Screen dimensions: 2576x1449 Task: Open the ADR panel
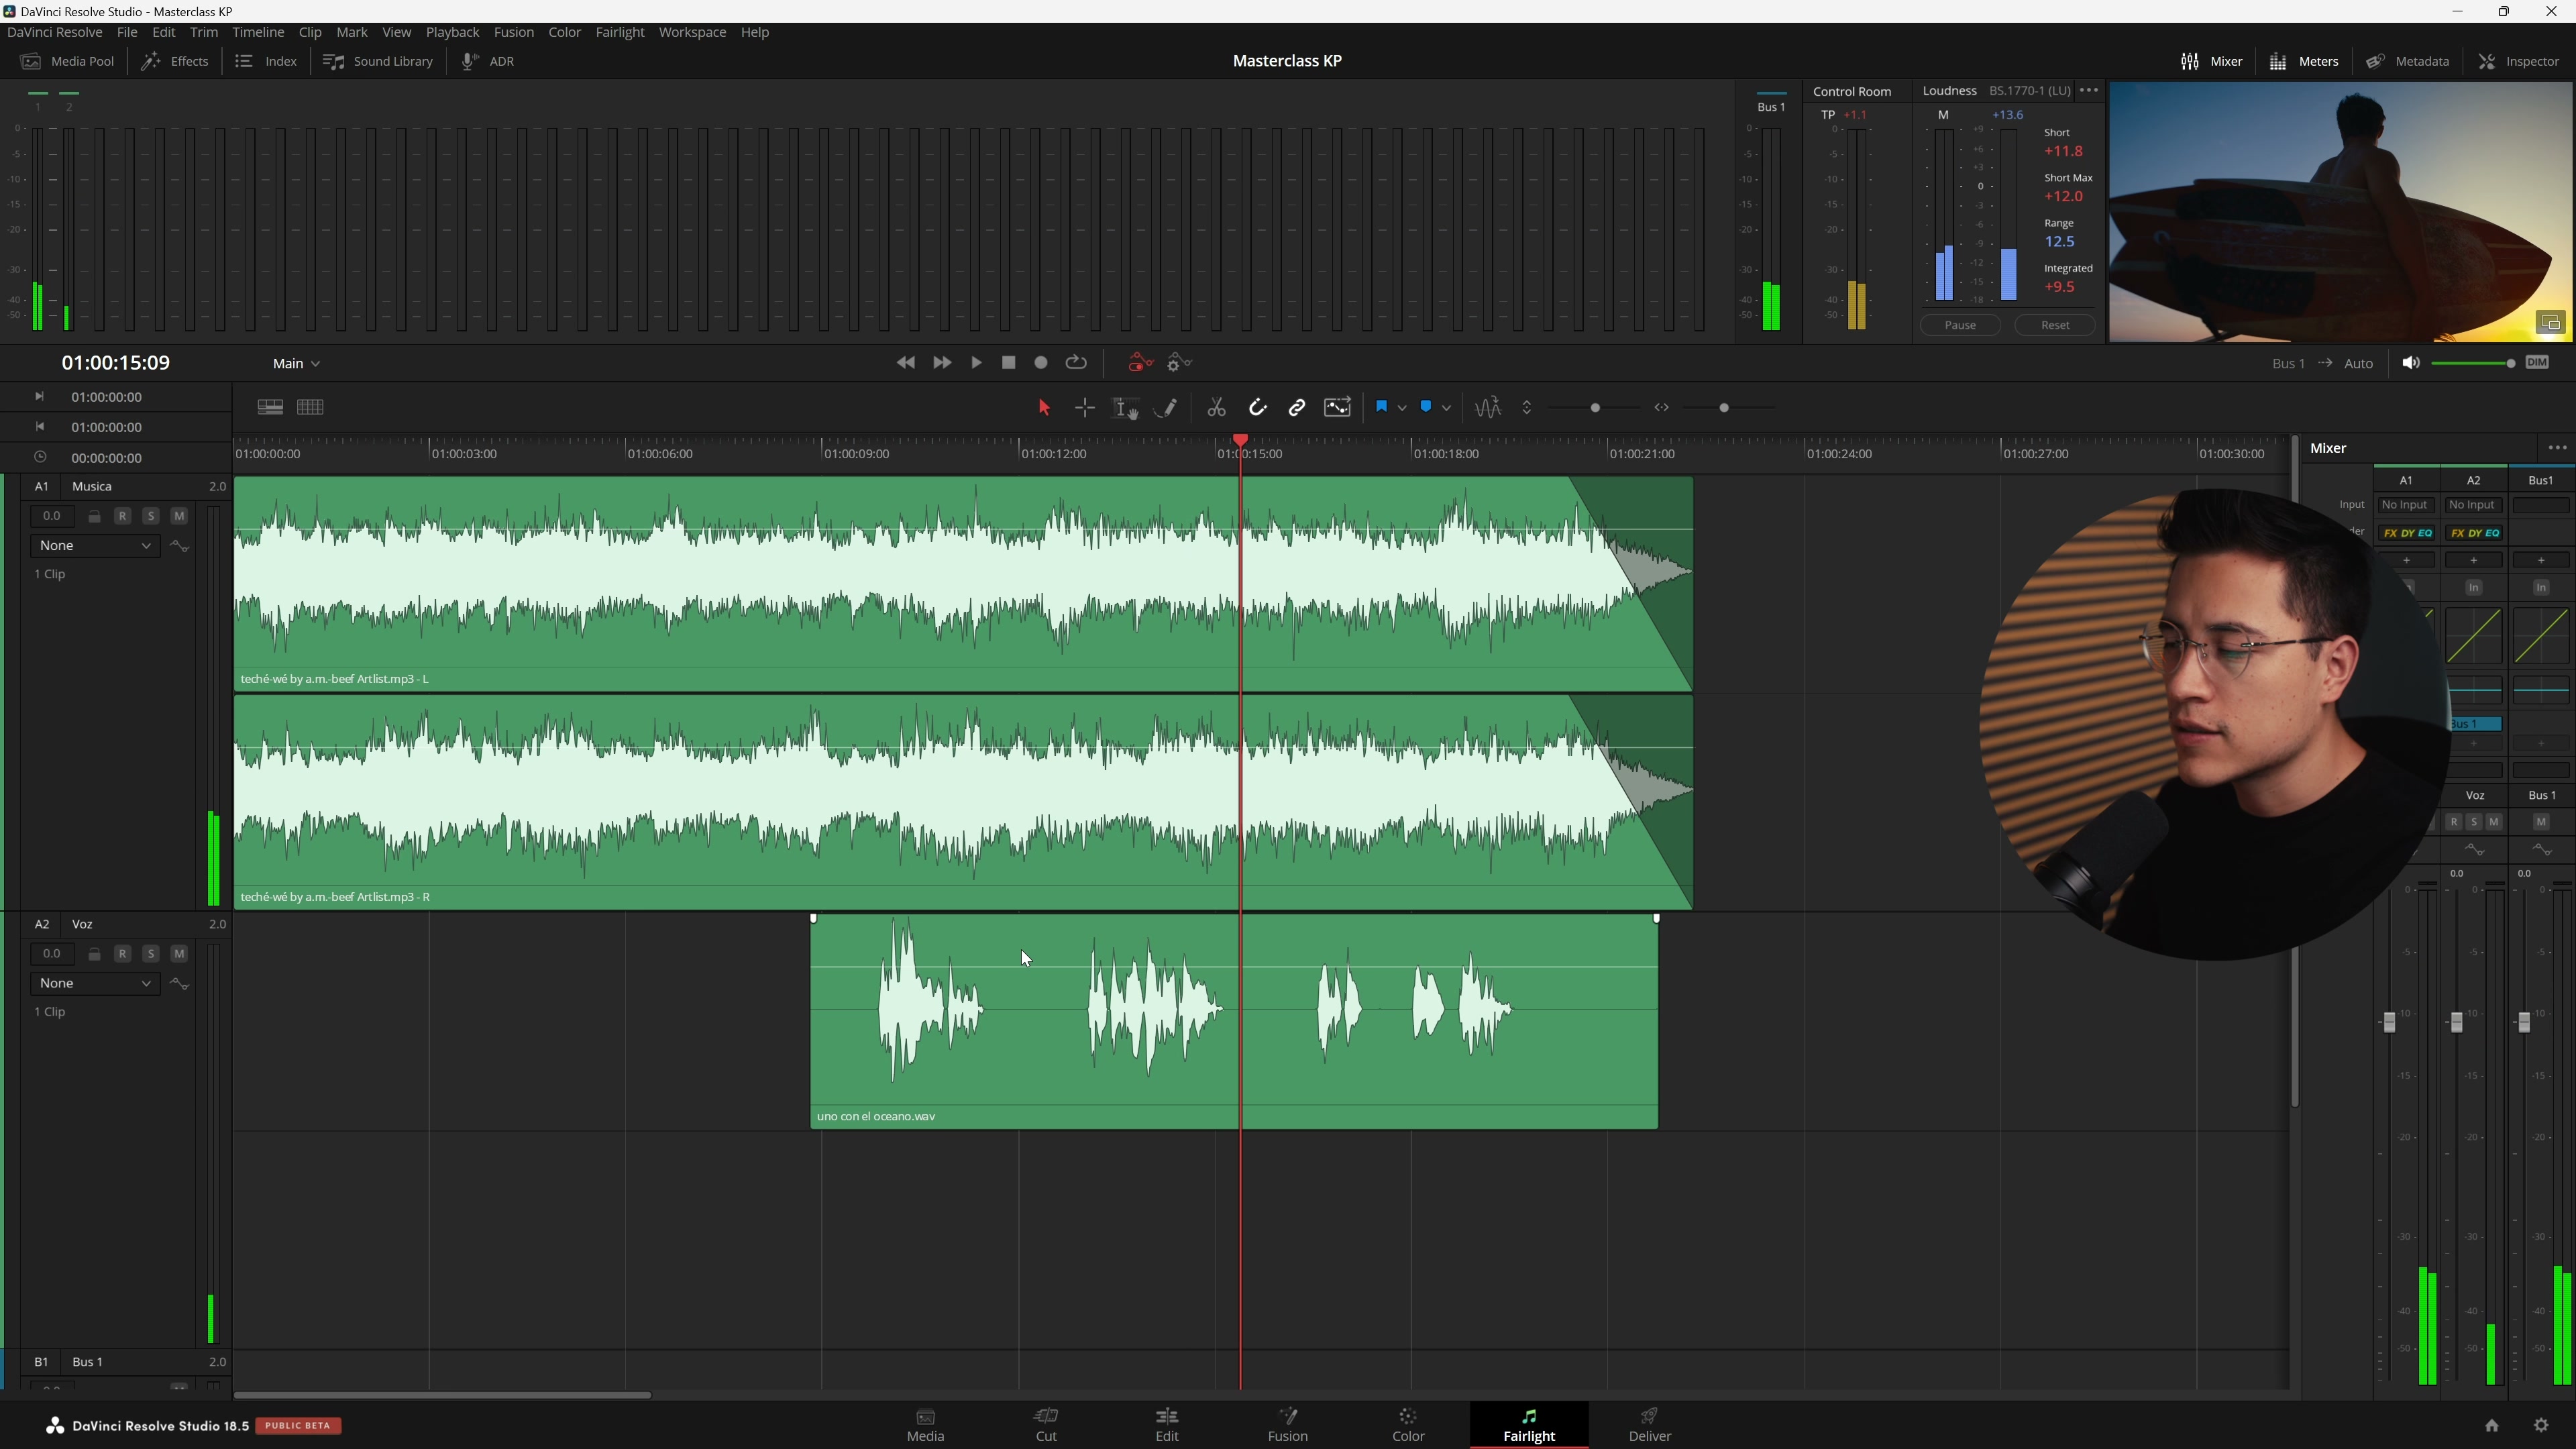(488, 61)
